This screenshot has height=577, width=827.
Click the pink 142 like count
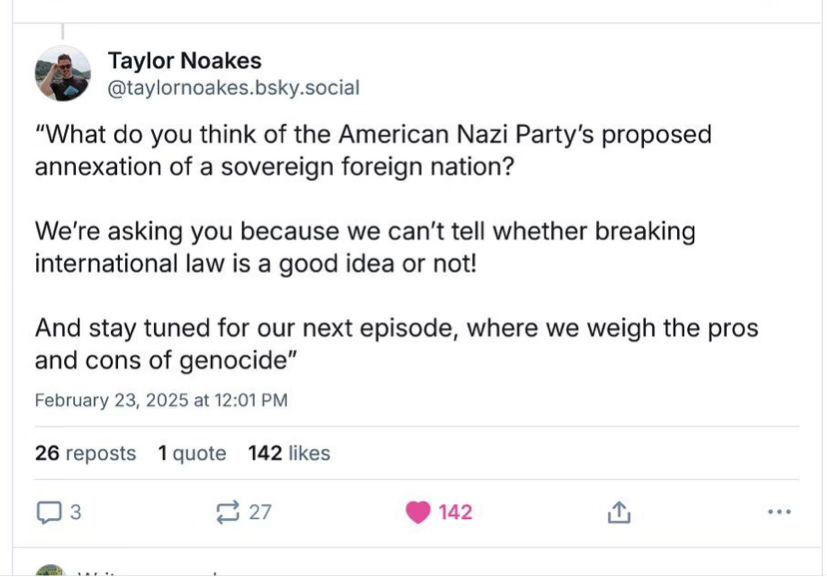pos(455,513)
